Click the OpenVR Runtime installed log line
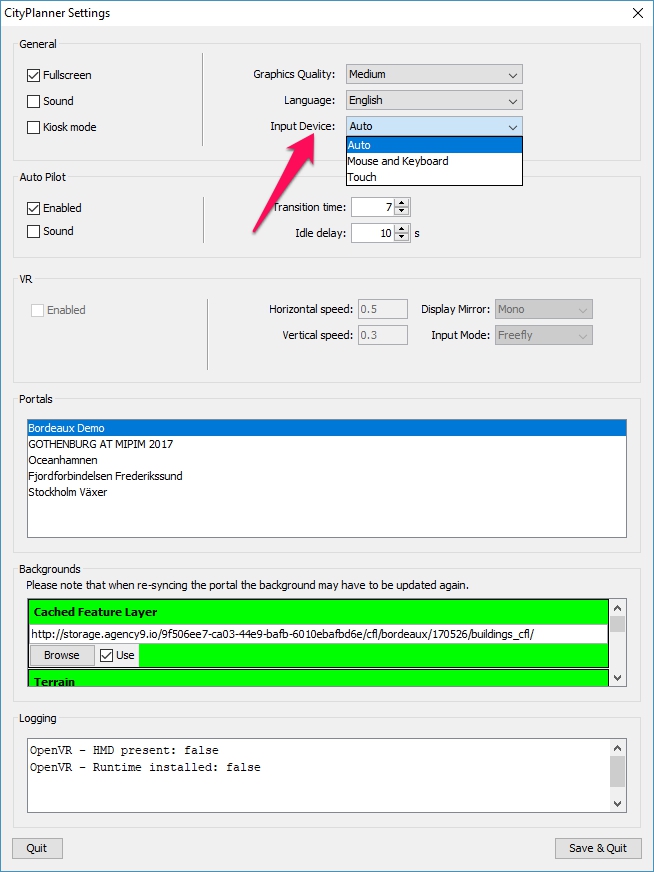The width and height of the screenshot is (654, 872). pos(145,768)
